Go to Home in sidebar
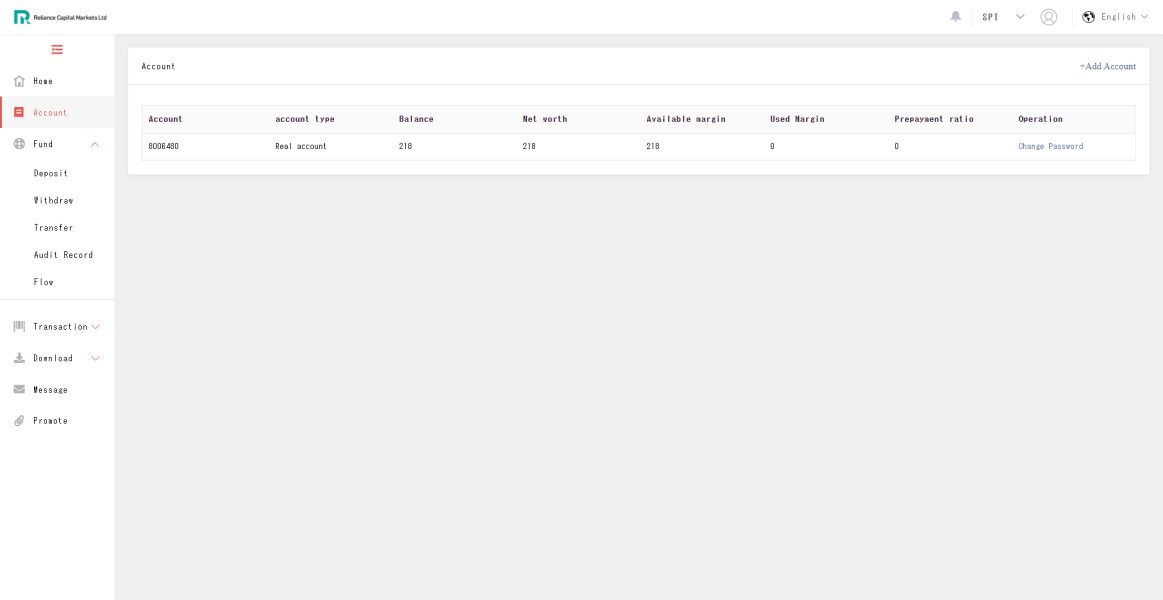The height and width of the screenshot is (600, 1163). [x=43, y=82]
